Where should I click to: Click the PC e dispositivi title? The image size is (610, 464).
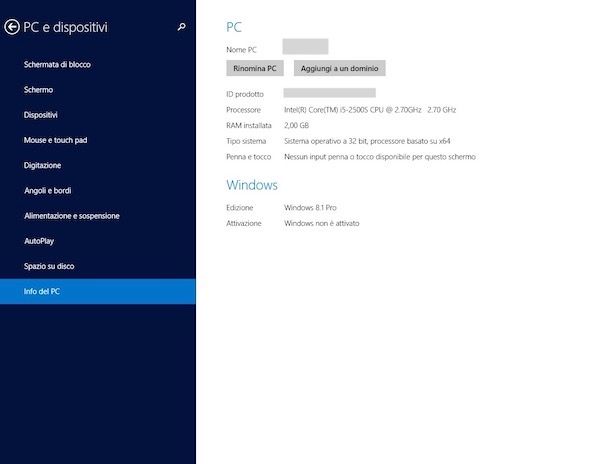click(65, 27)
